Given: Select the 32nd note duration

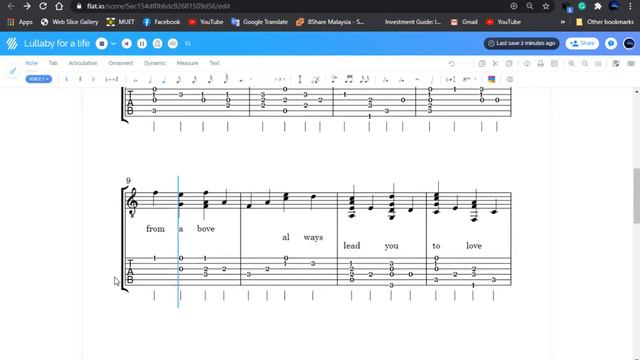Looking at the screenshot, I should tap(210, 79).
